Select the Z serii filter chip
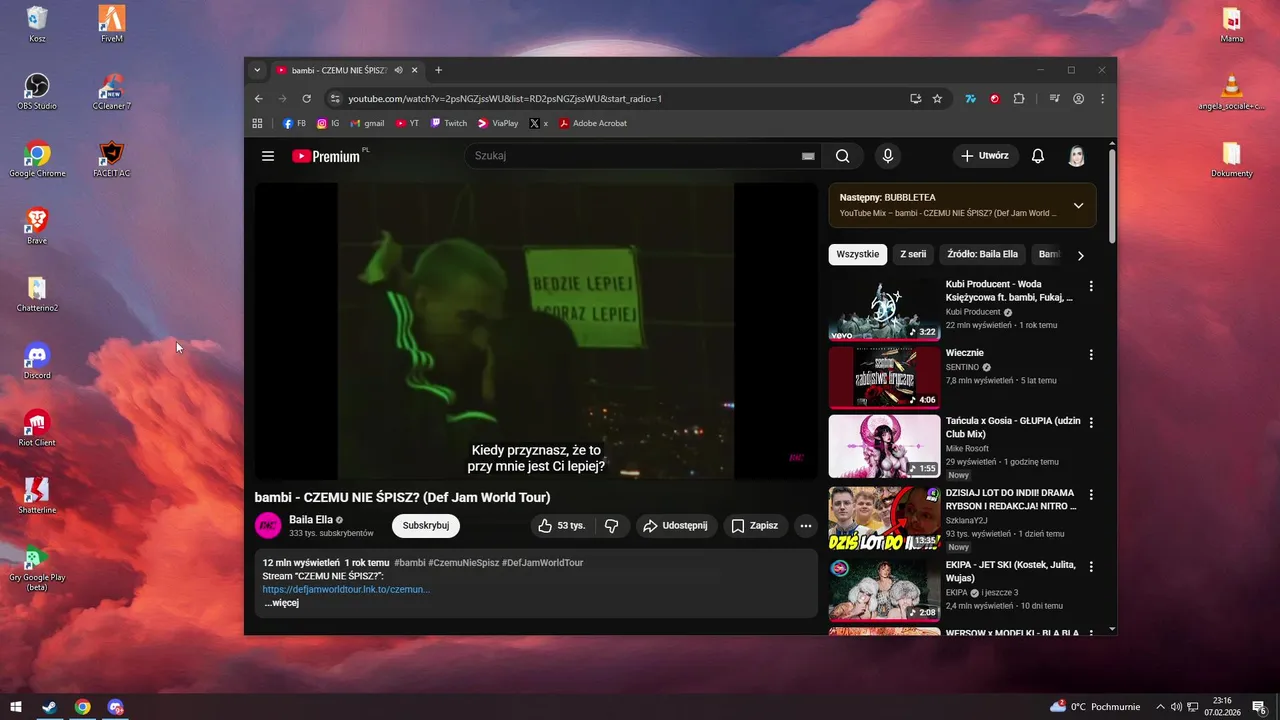This screenshot has height=720, width=1280. click(913, 254)
